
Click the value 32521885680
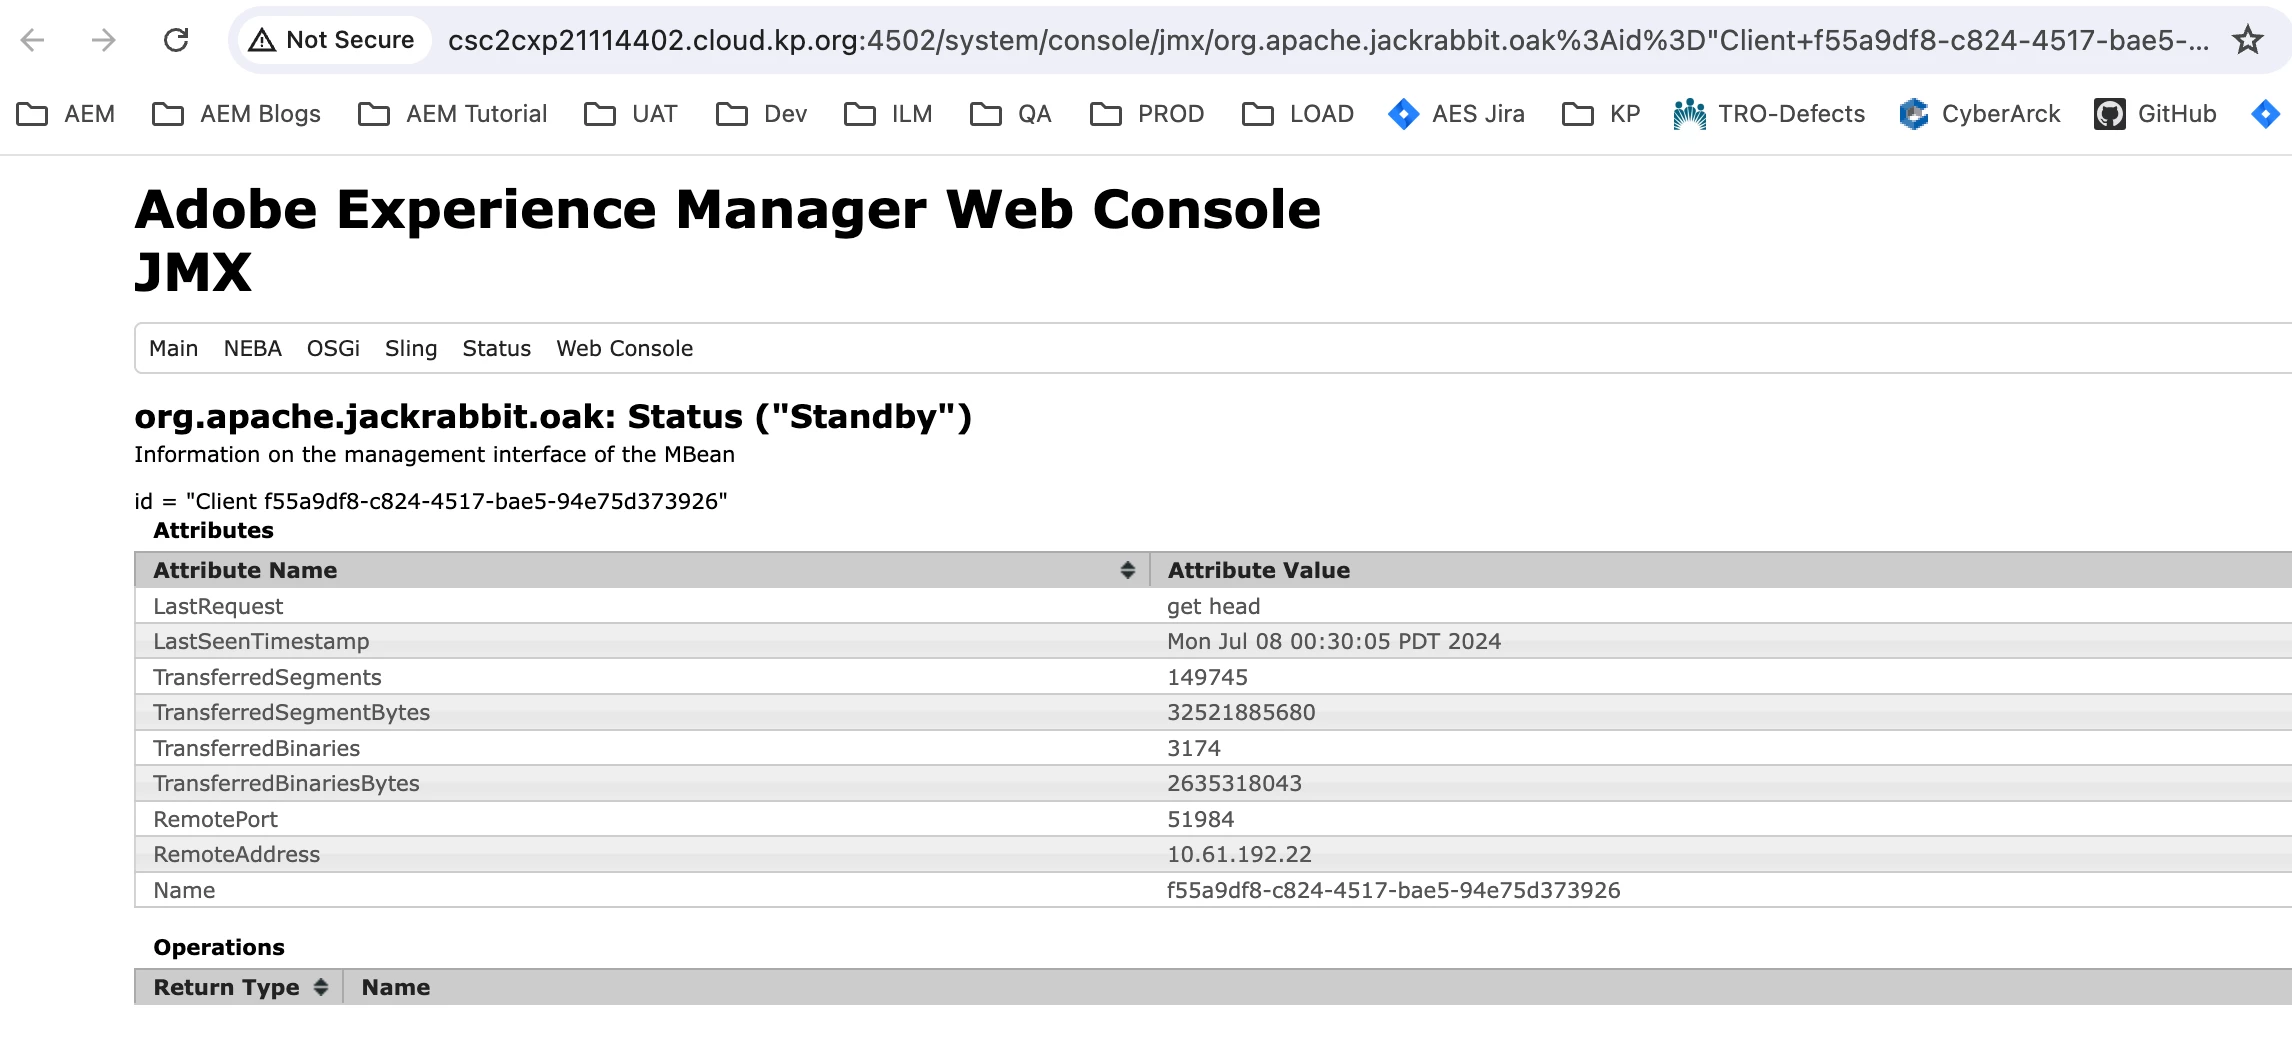point(1241,712)
